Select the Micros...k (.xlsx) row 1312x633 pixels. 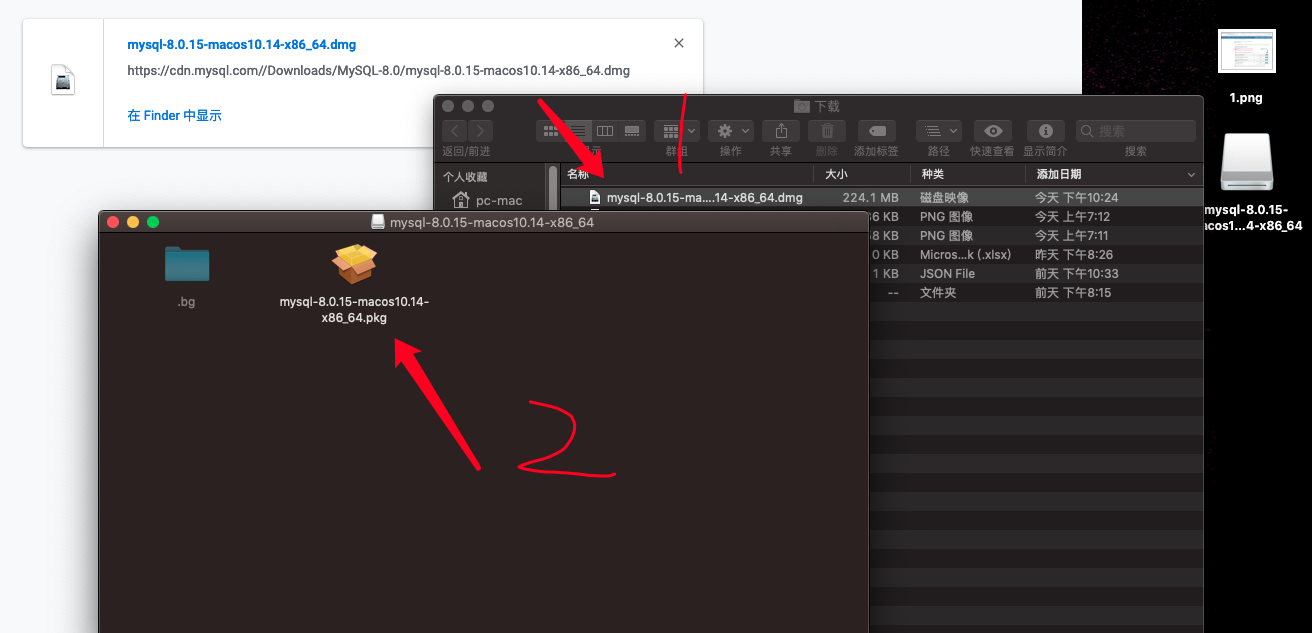[1035, 255]
